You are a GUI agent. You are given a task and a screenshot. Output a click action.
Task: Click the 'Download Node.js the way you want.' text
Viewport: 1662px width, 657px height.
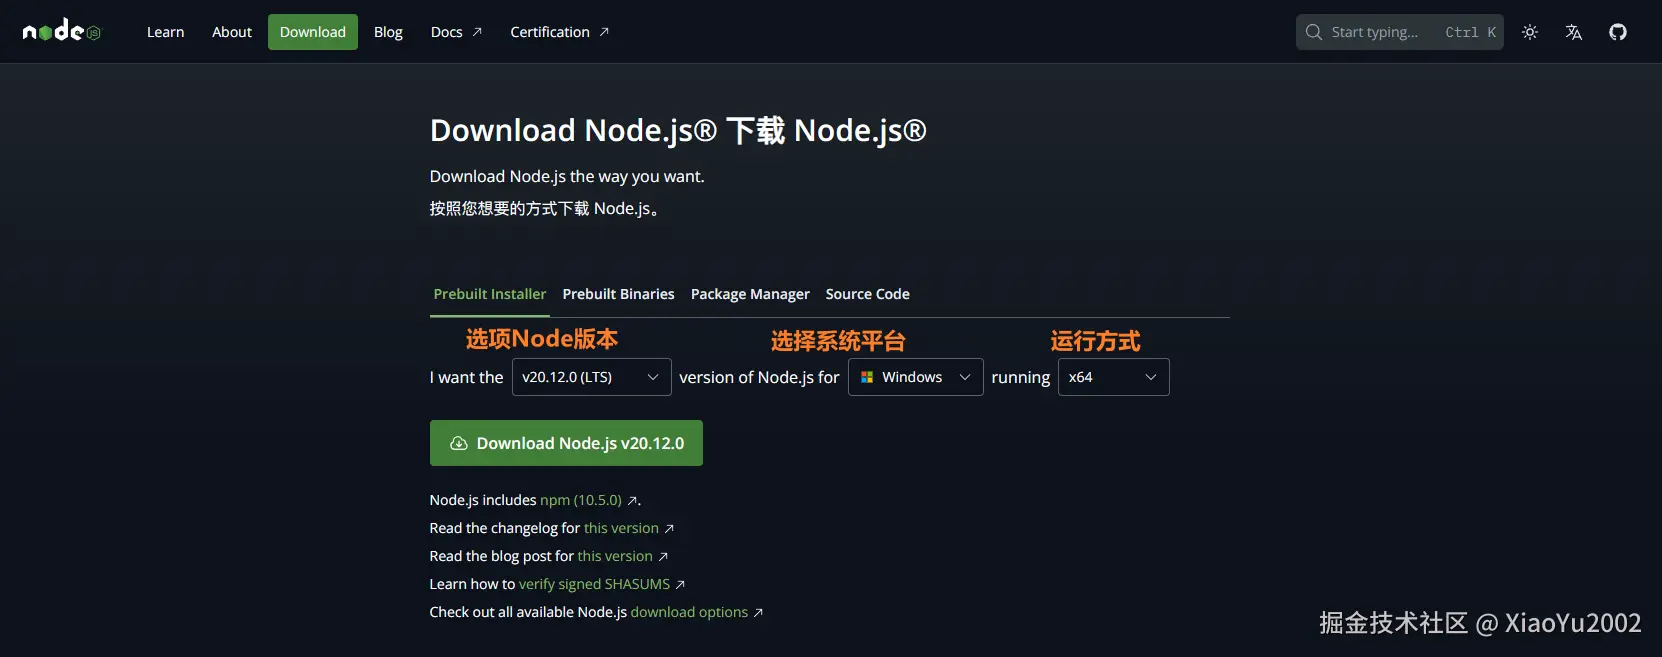pos(567,176)
